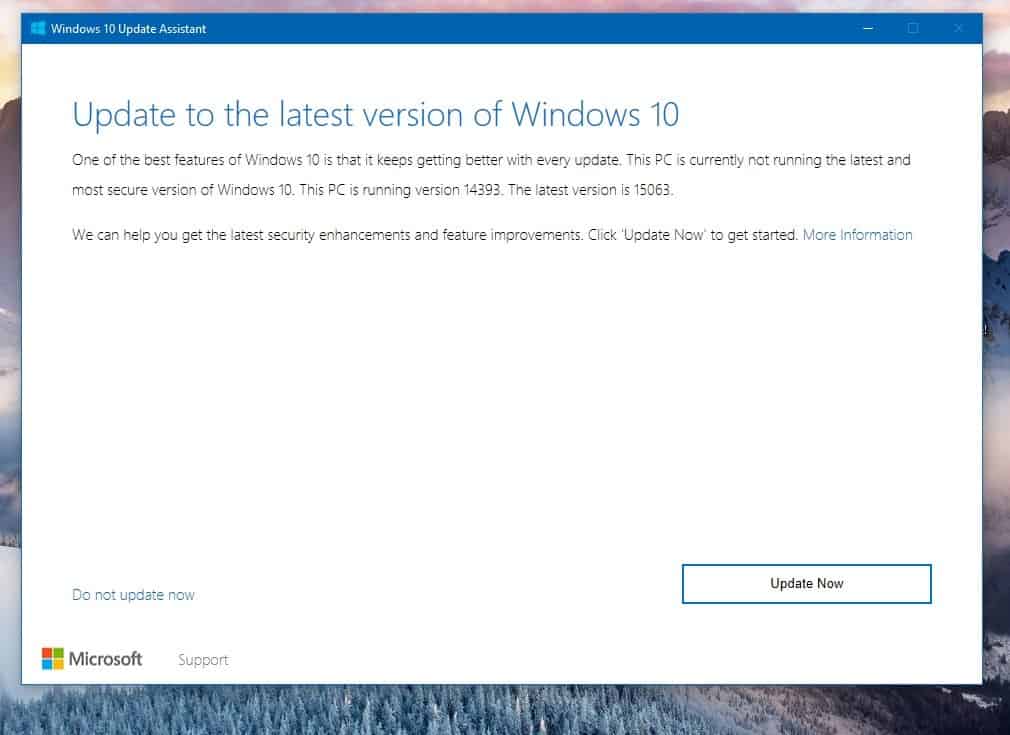Click the four-color Microsoft logo squares

pyautogui.click(x=53, y=658)
